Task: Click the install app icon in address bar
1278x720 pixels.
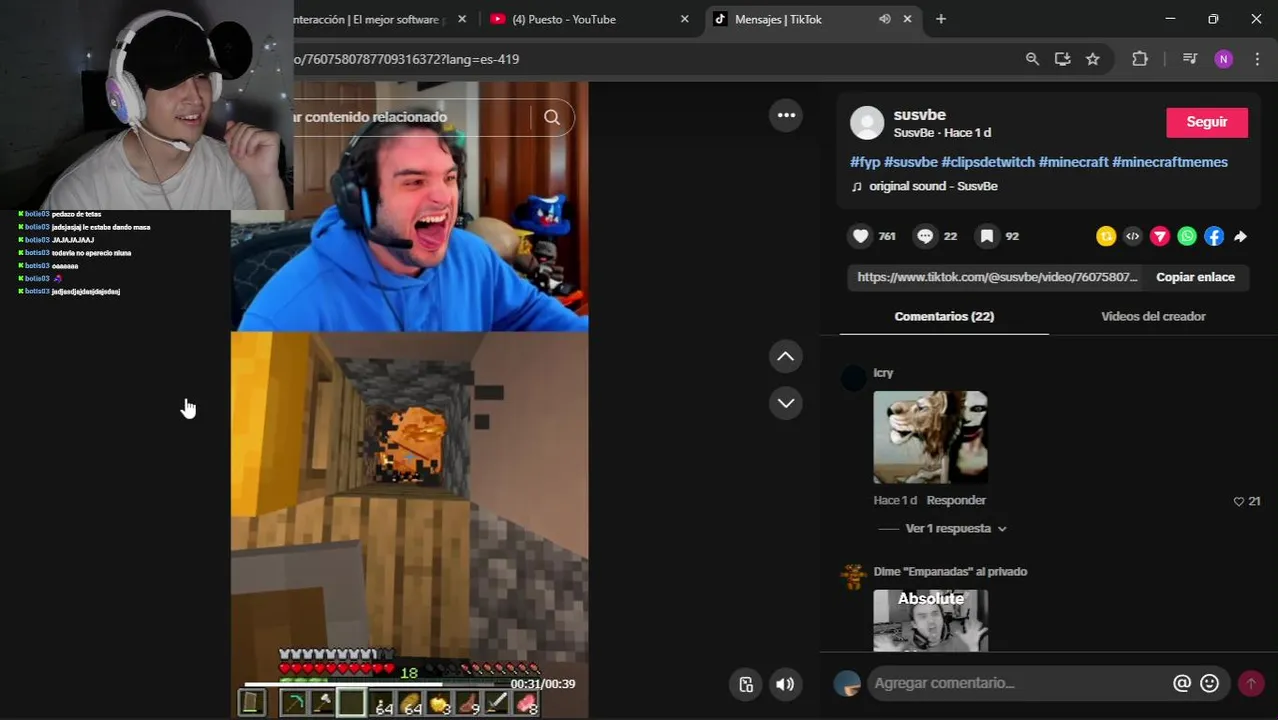Action: coord(1062,59)
